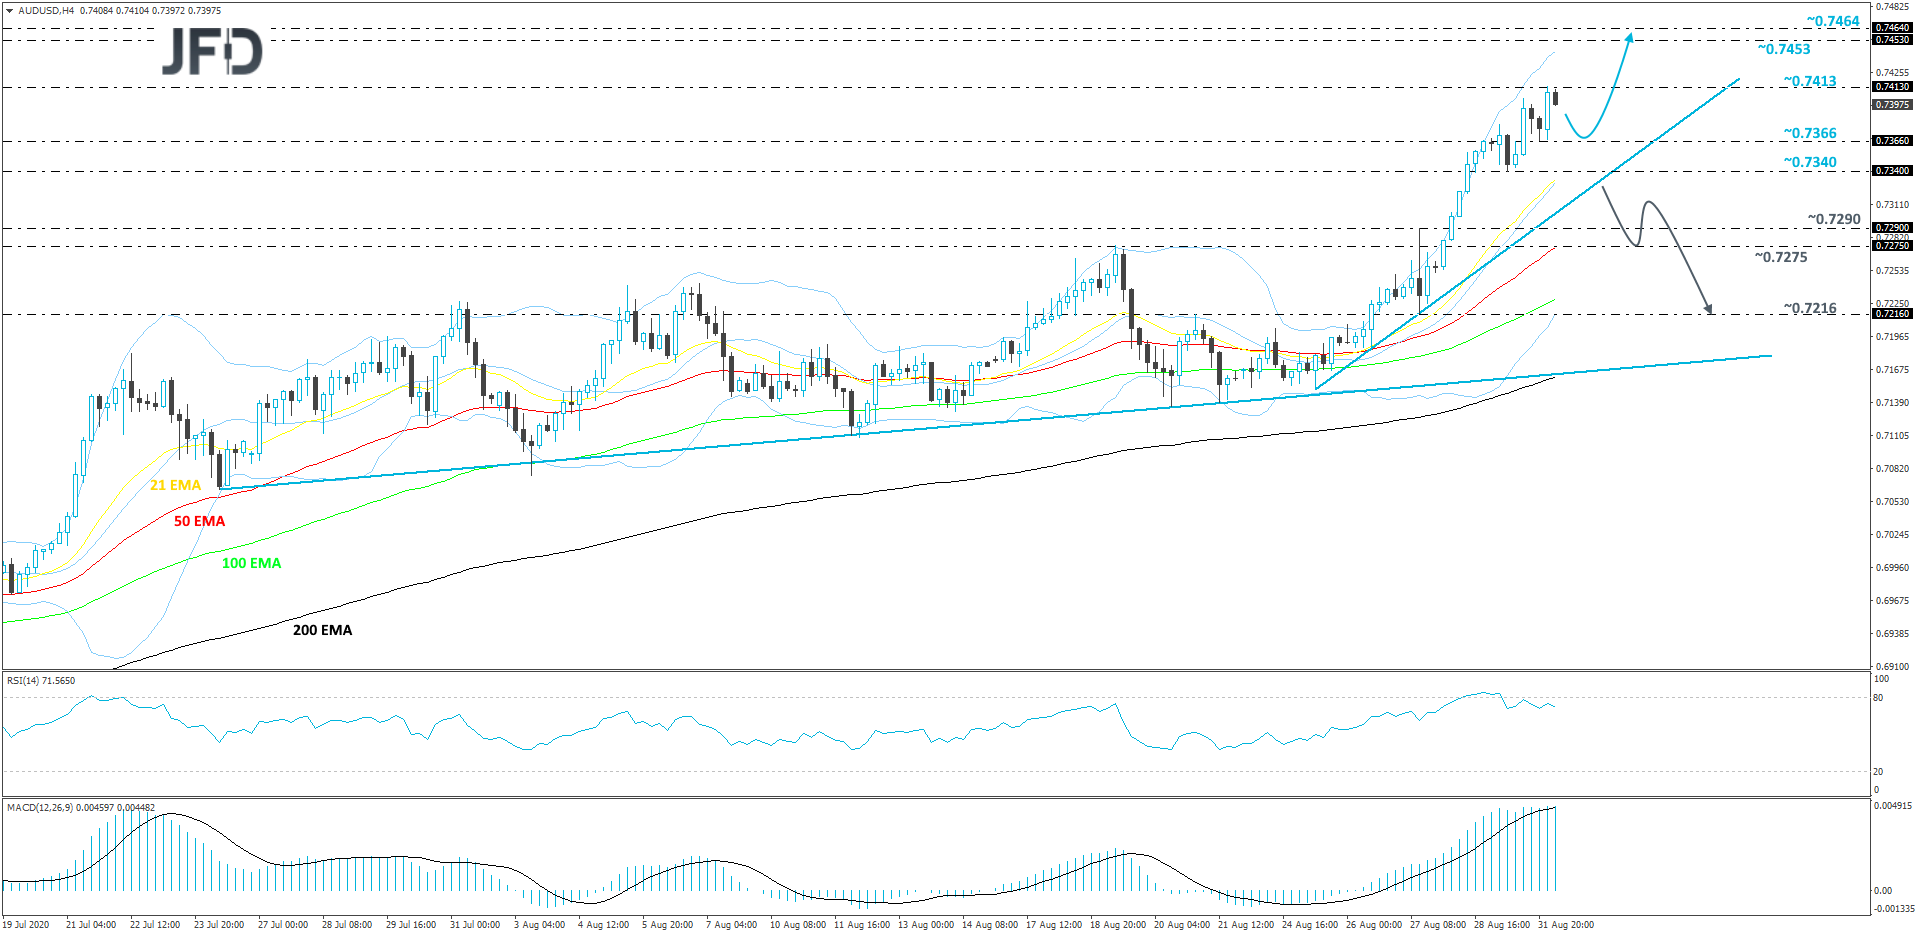Click the 0.72160 support price label
This screenshot has height=936, width=1916.
[1892, 313]
